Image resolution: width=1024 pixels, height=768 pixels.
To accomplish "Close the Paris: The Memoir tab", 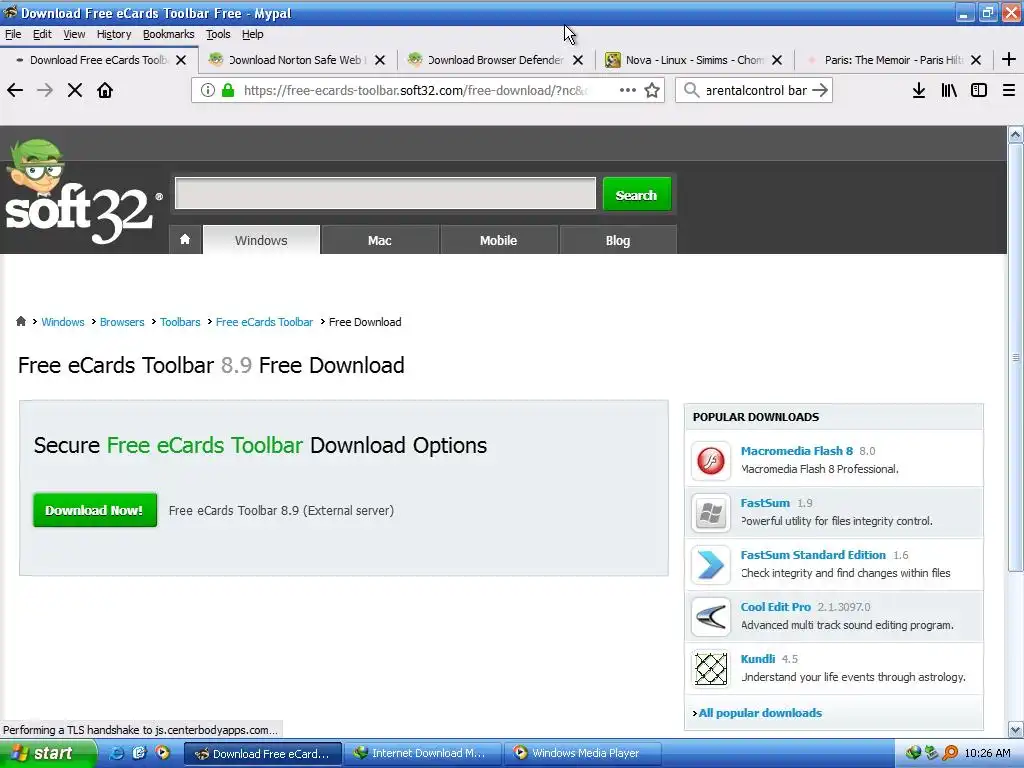I will click(x=976, y=60).
